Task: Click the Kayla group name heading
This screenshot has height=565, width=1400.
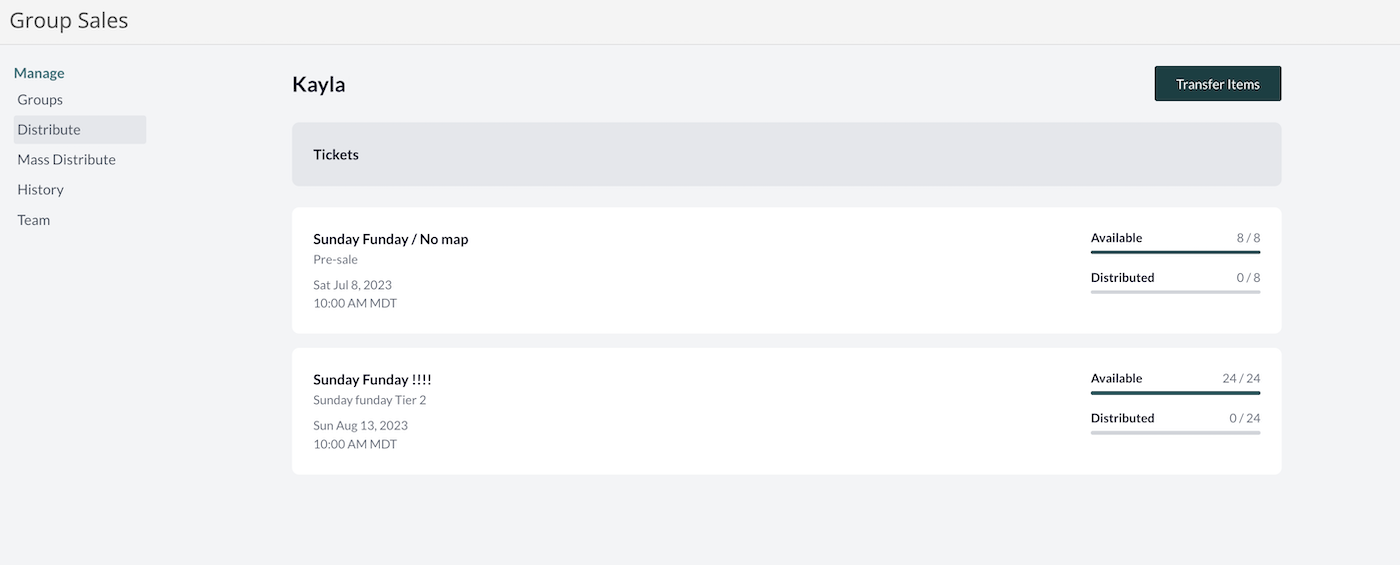Action: coord(319,85)
